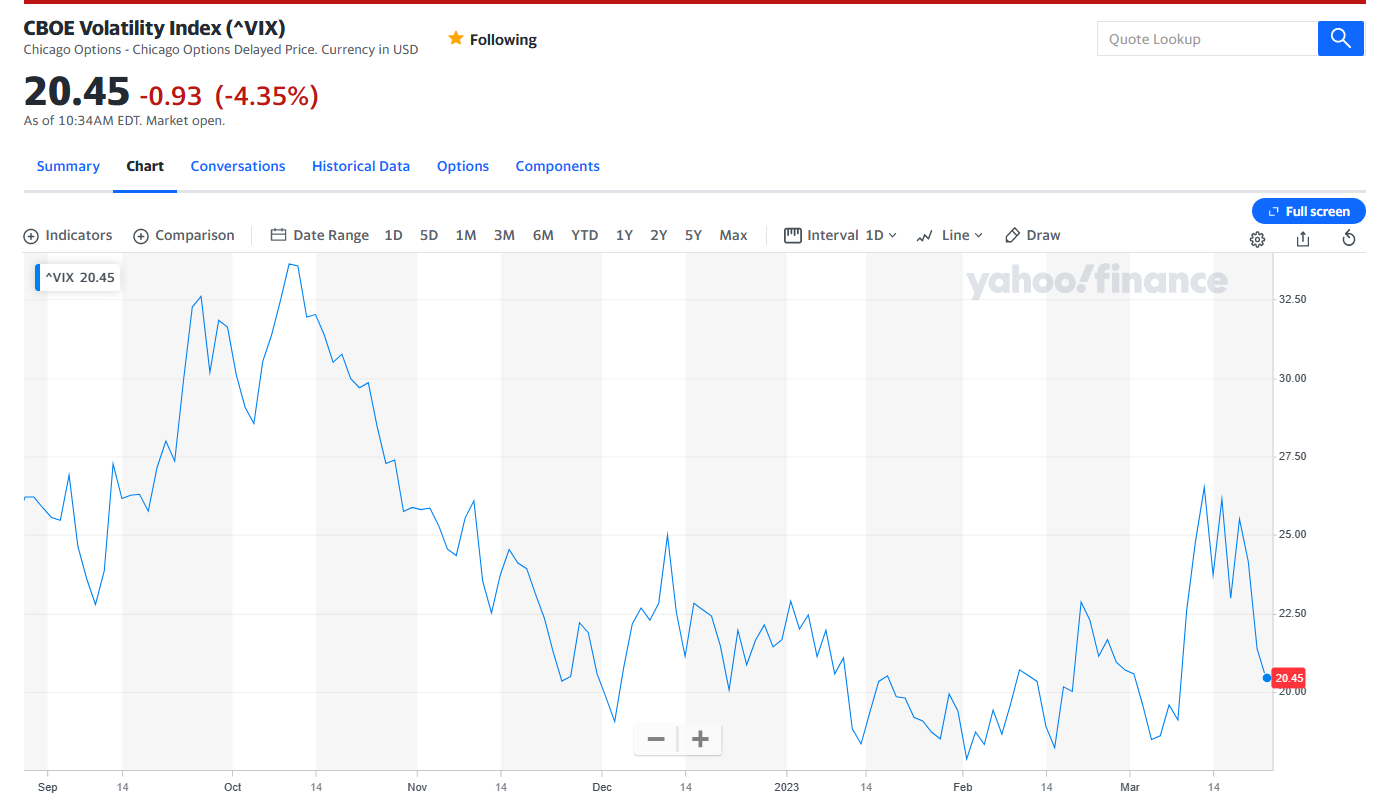This screenshot has width=1373, height=811.
Task: Open the Draw pencil tool
Action: [1032, 235]
